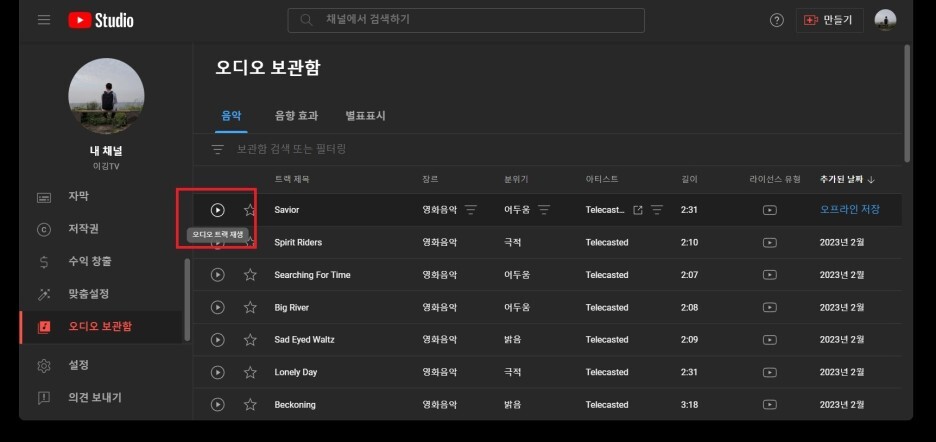The image size is (936, 442).
Task: Click the channel profile picture in the sidebar
Action: (x=106, y=96)
